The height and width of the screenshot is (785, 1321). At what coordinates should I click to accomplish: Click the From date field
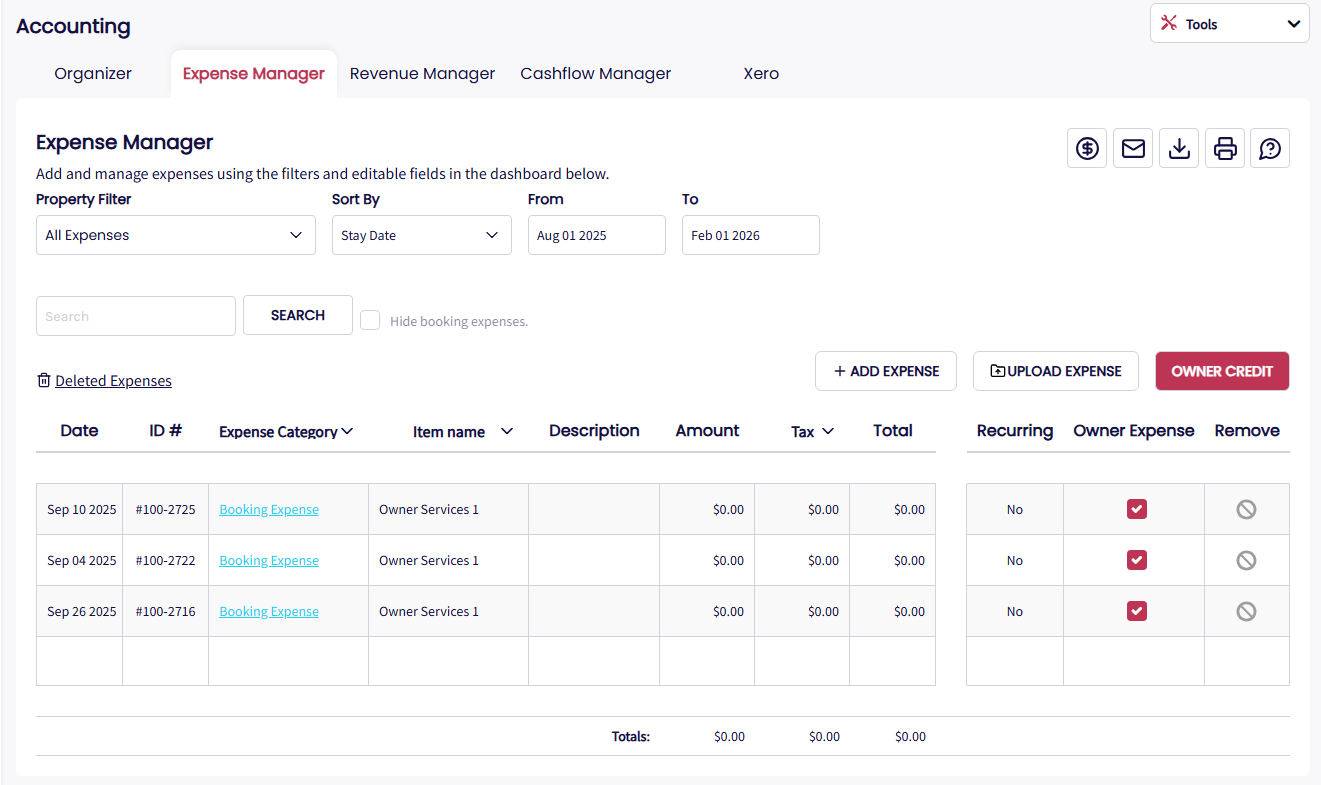(x=596, y=235)
